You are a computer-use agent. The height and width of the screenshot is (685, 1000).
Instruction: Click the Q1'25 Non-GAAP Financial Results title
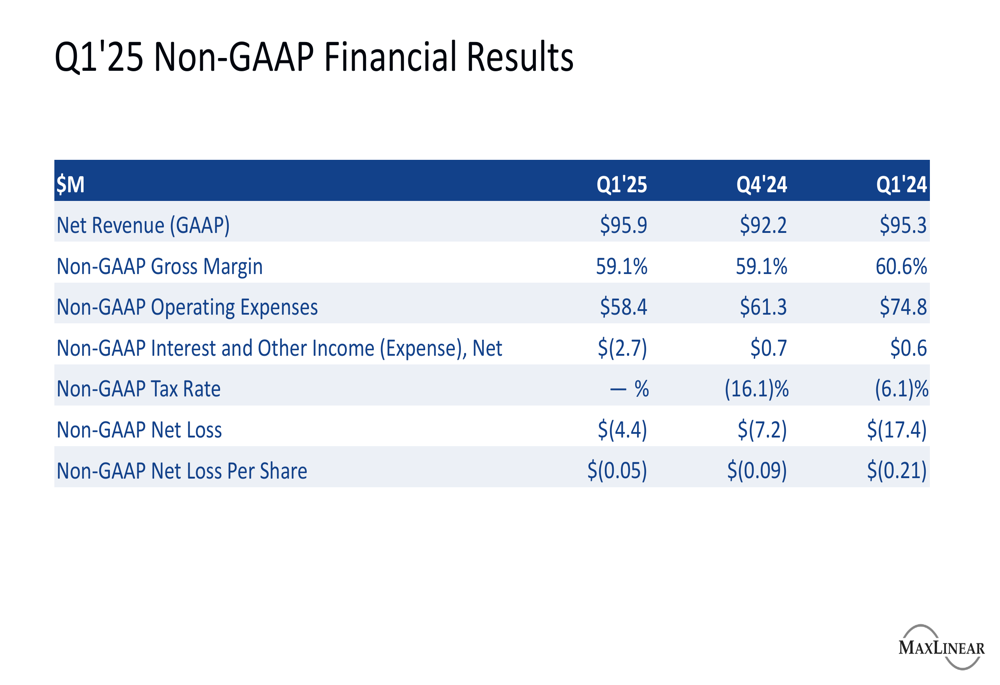click(x=314, y=57)
